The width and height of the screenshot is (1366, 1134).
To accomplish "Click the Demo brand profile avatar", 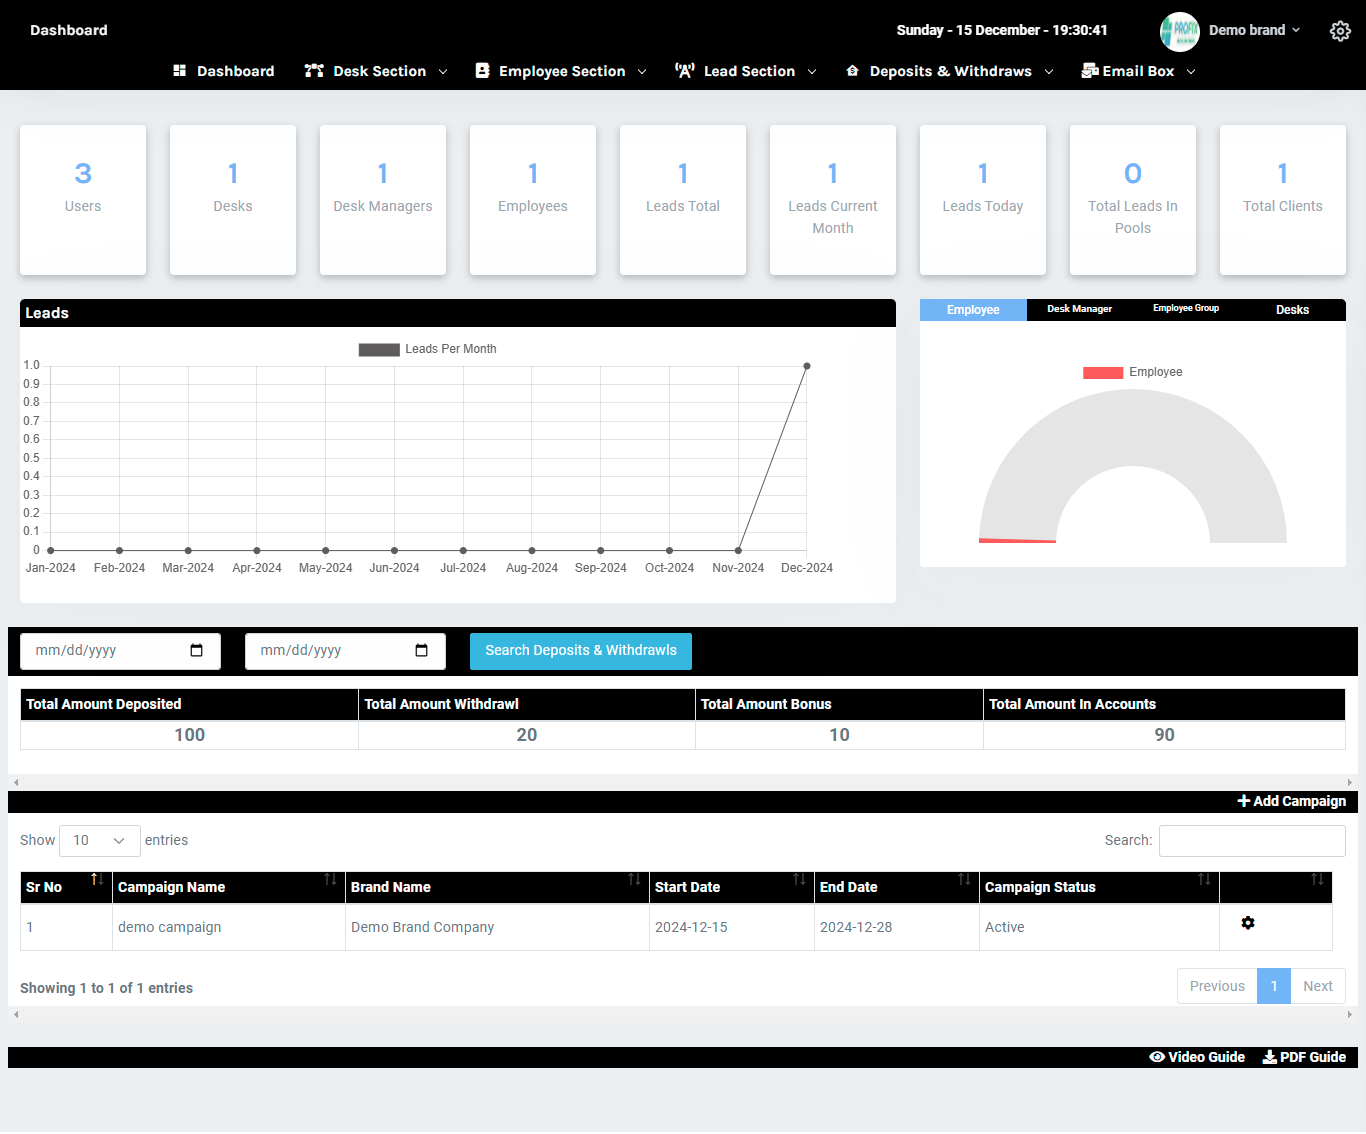I will point(1179,31).
